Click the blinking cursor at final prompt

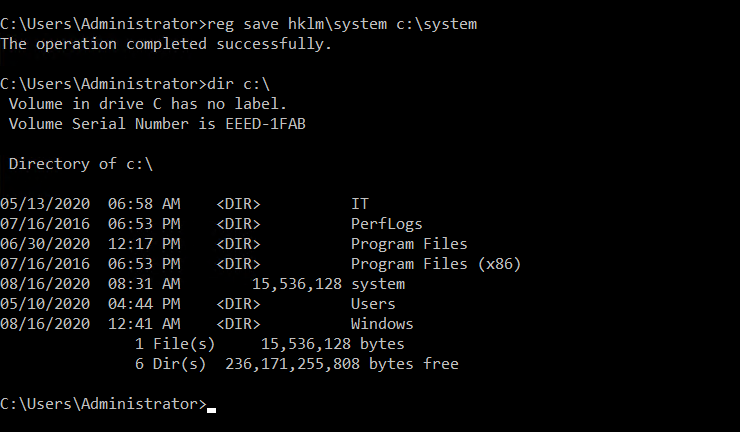211,410
